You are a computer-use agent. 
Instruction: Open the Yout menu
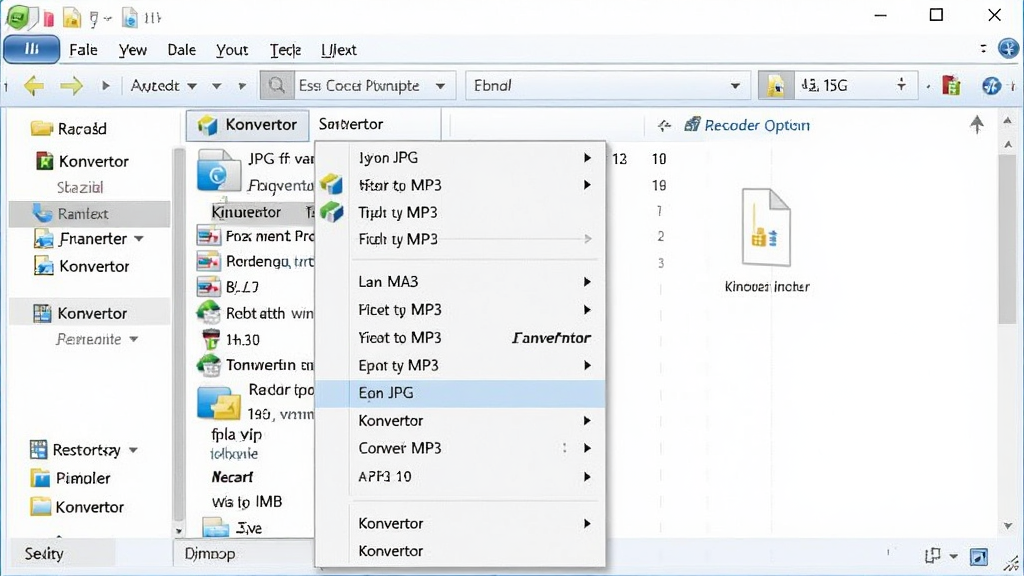[232, 50]
